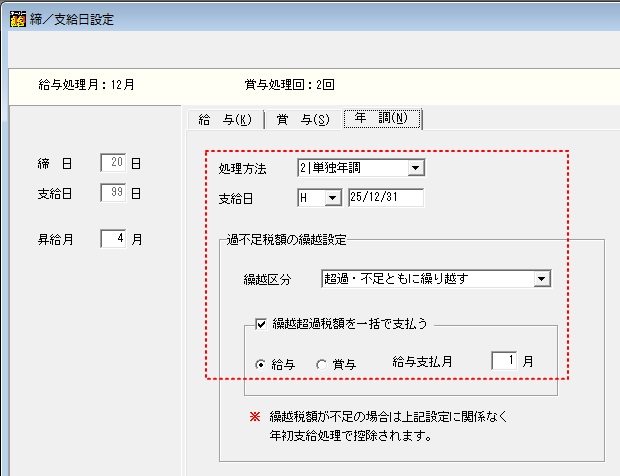Screen dimensions: 620x476
Task: Click the 繰越区分 label
Action: pyautogui.click(x=267, y=280)
